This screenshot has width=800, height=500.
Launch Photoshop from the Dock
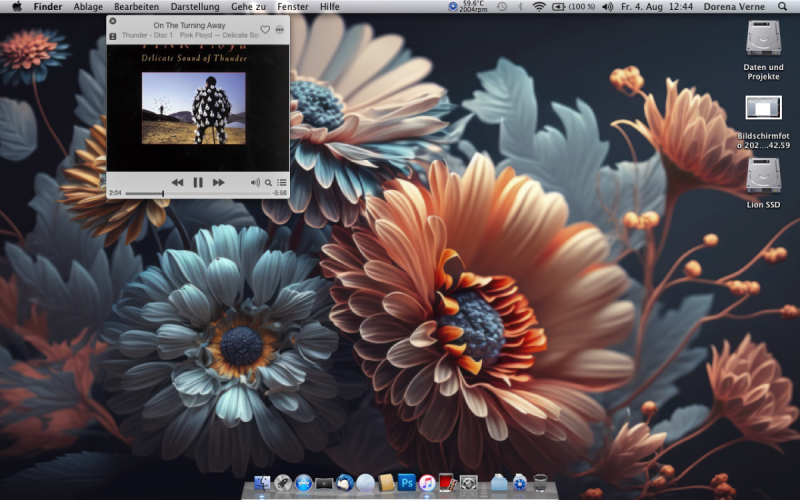(x=406, y=484)
